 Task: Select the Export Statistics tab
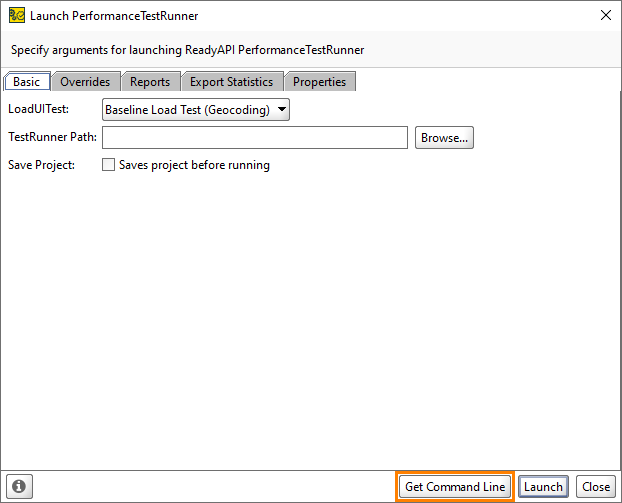click(231, 82)
